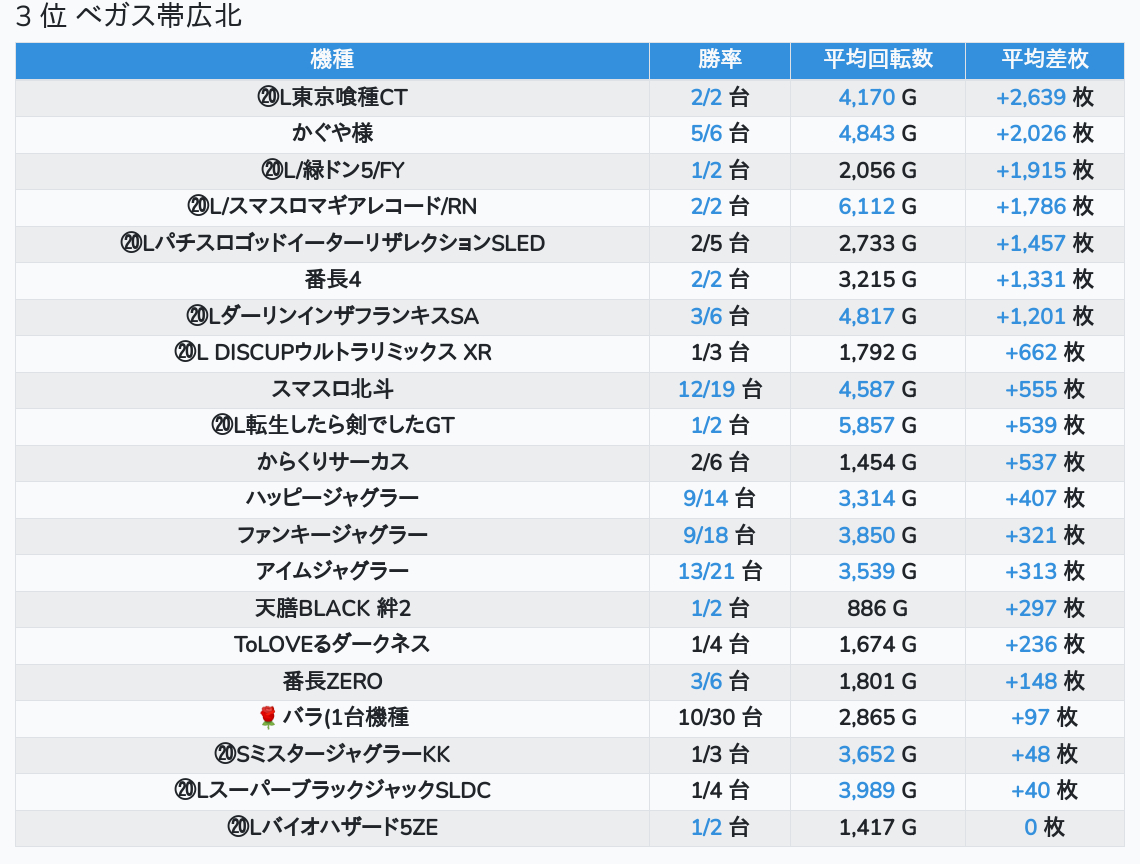Click the 886 G average spins value
The image size is (1140, 864).
(x=878, y=608)
